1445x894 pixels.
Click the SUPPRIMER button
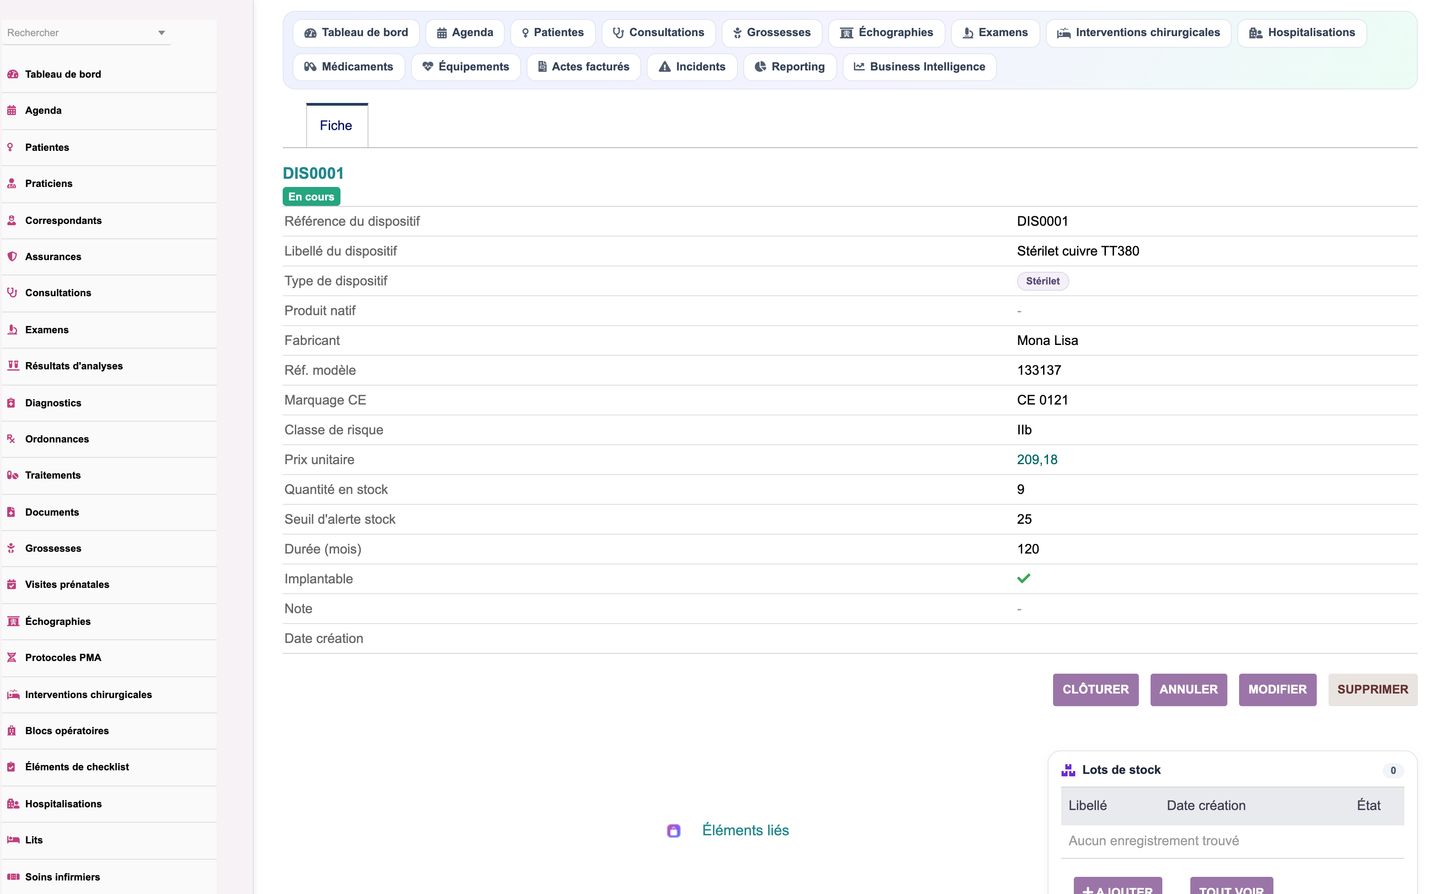pos(1373,690)
